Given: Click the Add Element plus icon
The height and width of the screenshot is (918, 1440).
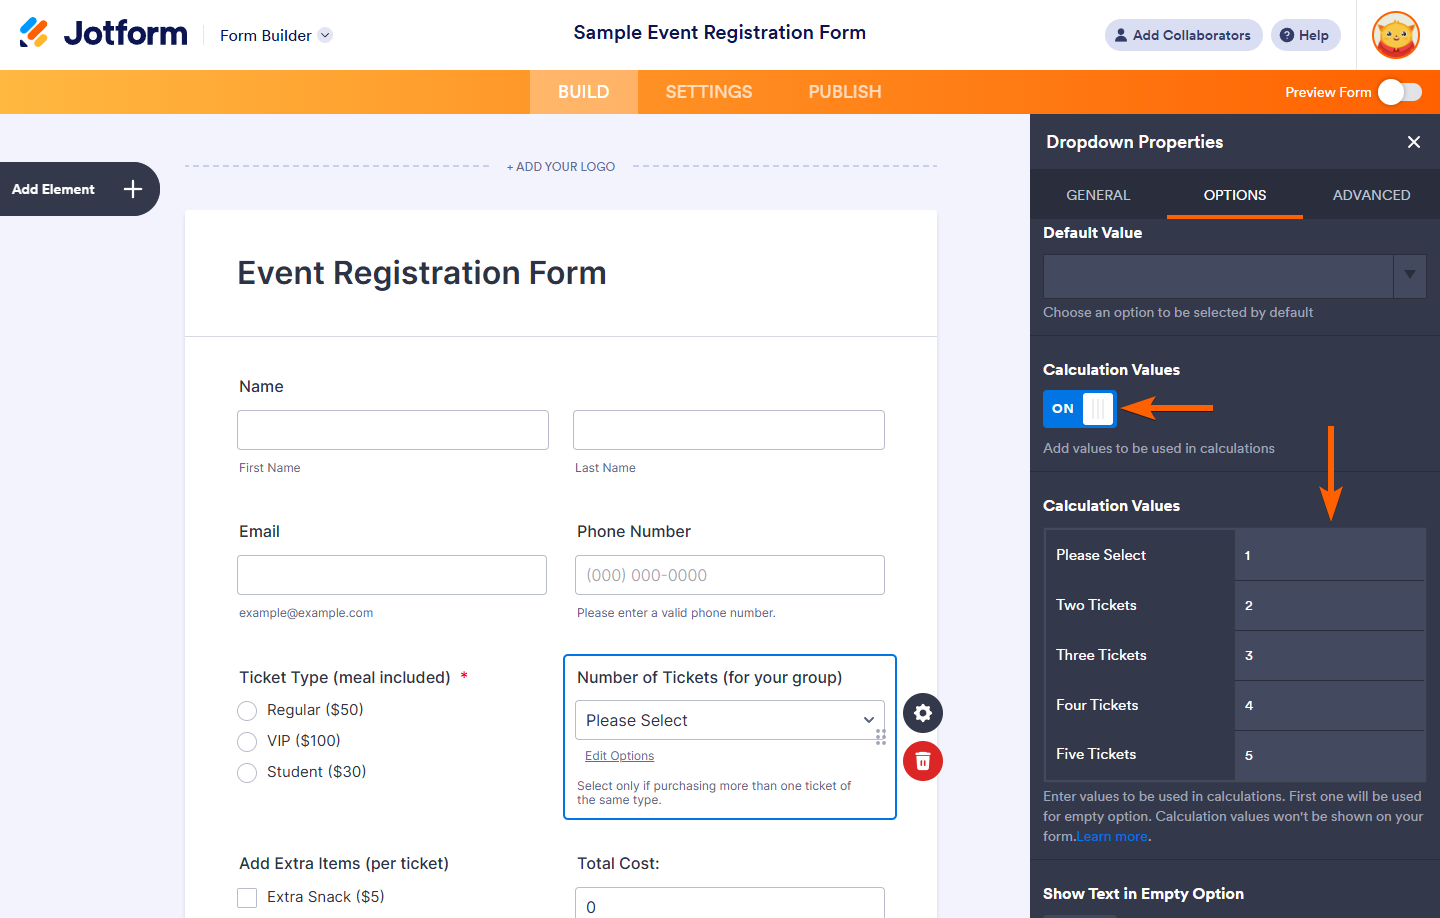Looking at the screenshot, I should [x=133, y=189].
